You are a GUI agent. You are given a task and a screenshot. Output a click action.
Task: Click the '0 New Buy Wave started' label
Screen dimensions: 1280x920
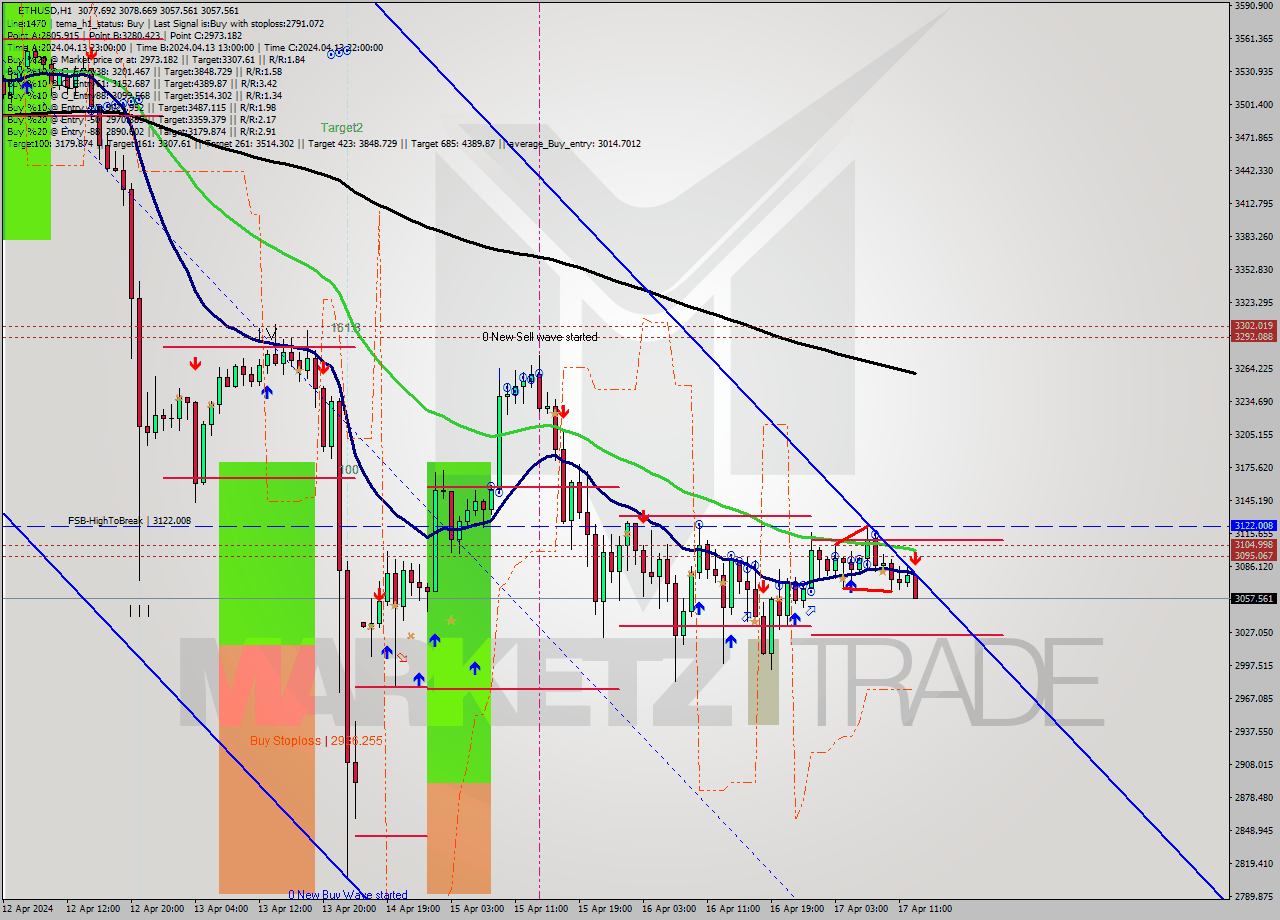pos(348,895)
